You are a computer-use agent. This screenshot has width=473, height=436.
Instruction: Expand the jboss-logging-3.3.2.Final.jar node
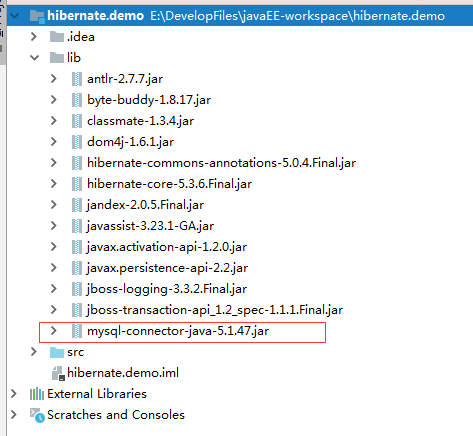54,289
